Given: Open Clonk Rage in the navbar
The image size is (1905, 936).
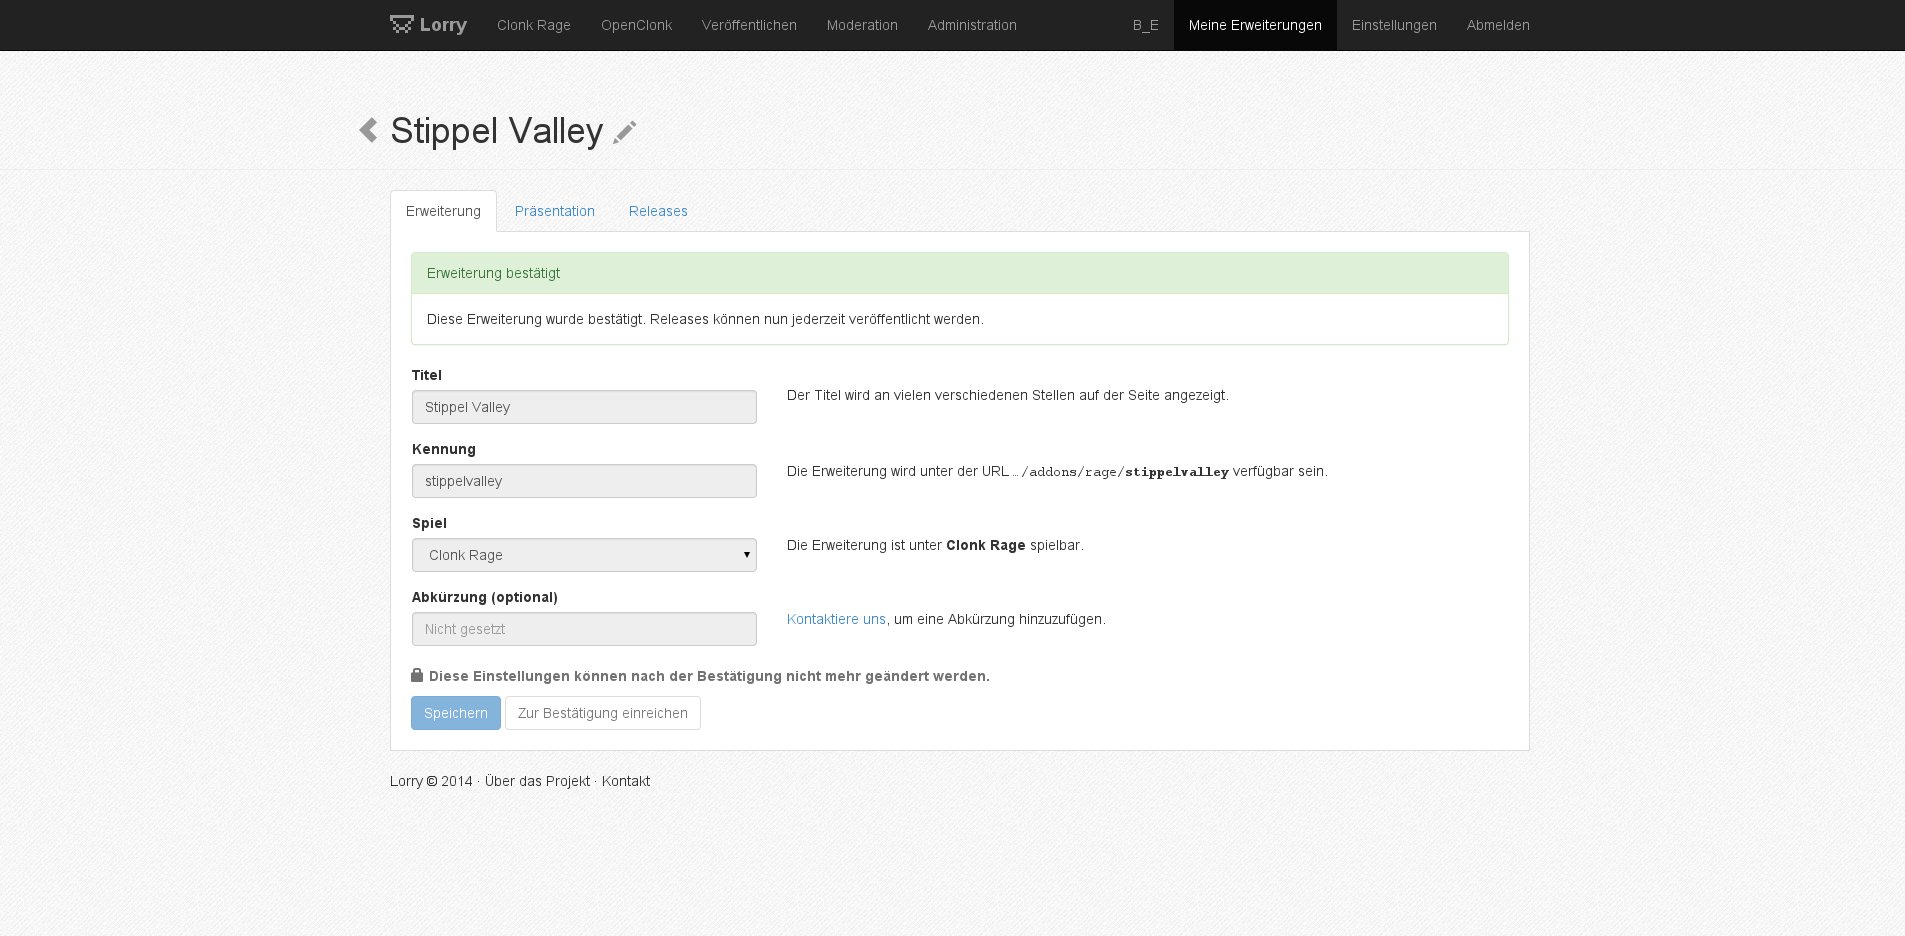Looking at the screenshot, I should (x=533, y=25).
